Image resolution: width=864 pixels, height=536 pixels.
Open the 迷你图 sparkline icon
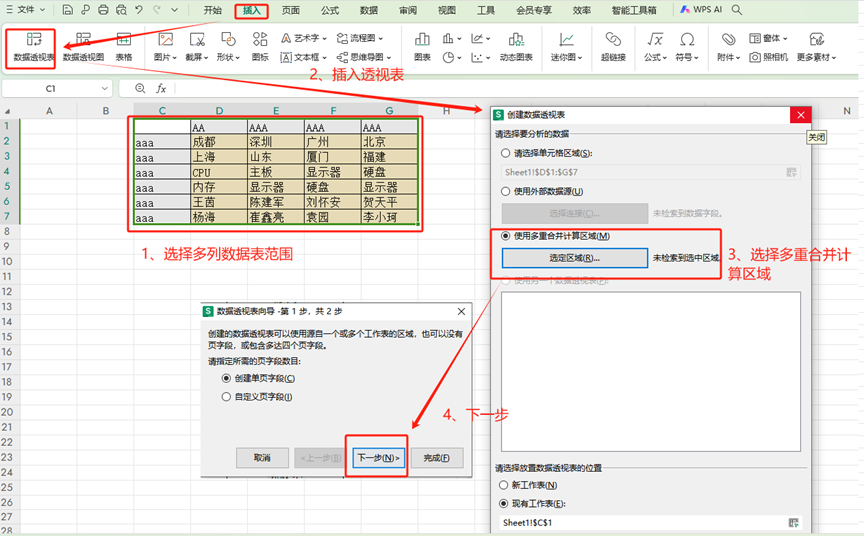point(566,40)
